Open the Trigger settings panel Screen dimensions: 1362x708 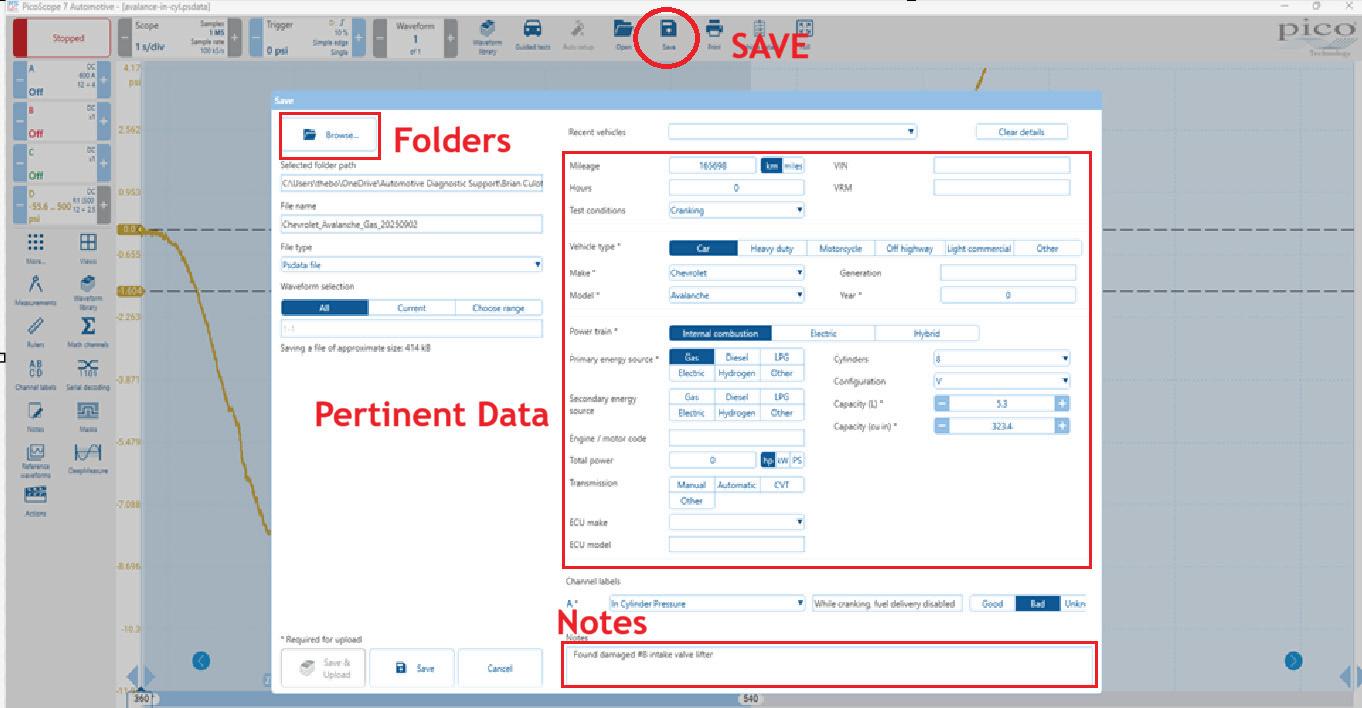point(305,38)
